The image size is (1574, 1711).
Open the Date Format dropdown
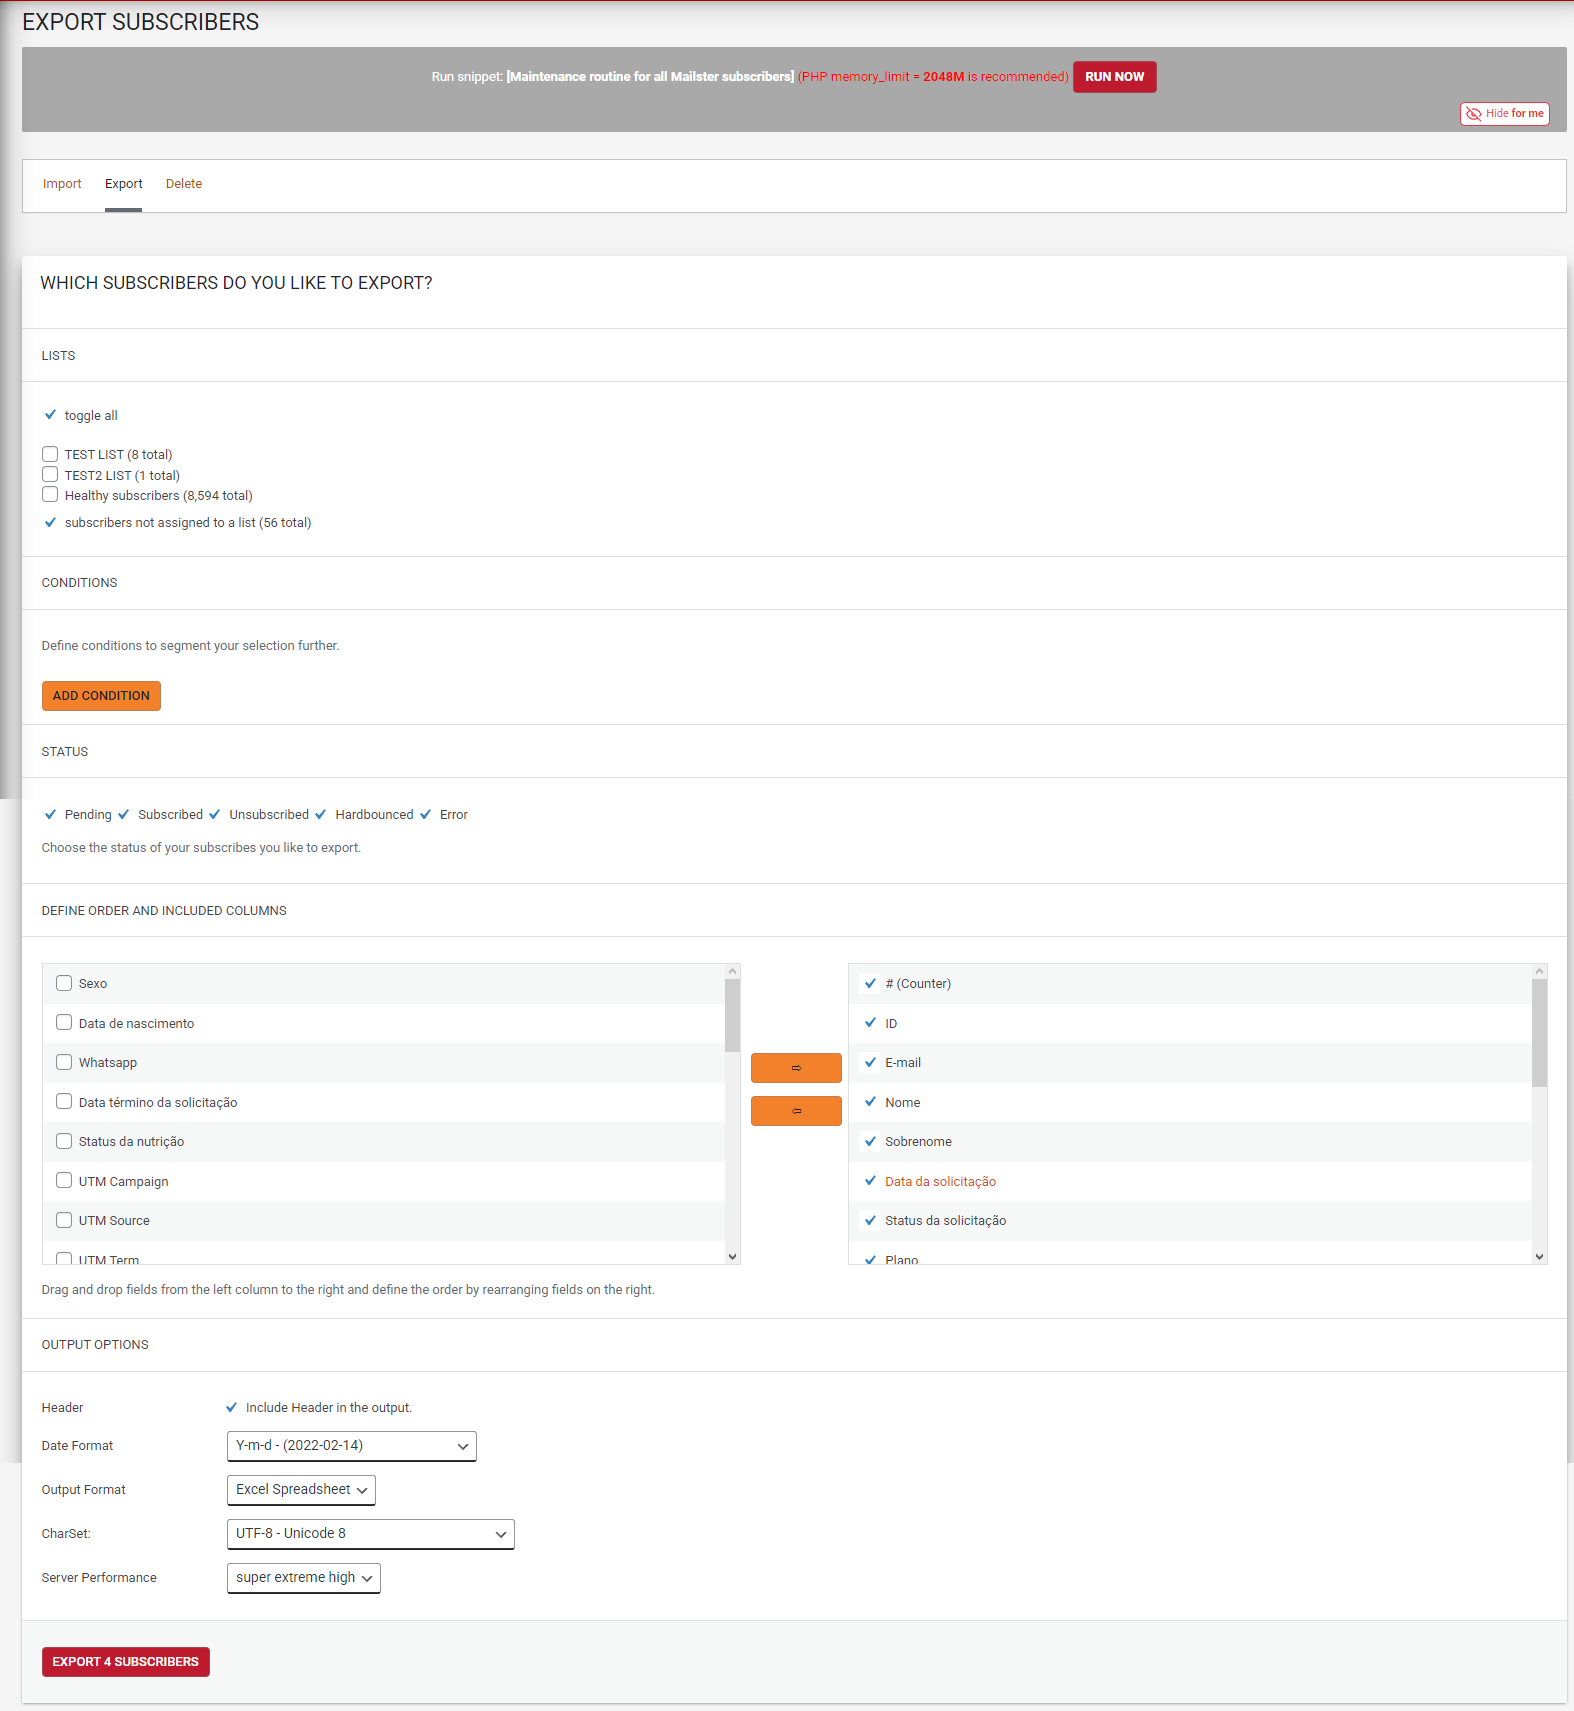352,1446
